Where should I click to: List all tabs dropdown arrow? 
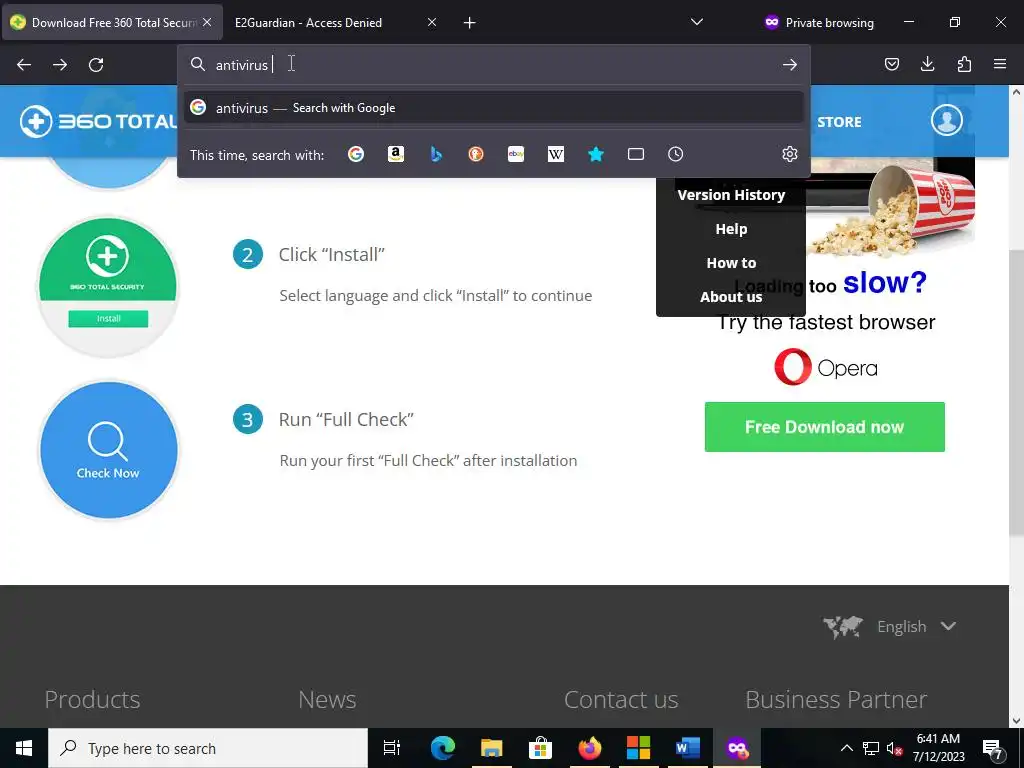697,22
